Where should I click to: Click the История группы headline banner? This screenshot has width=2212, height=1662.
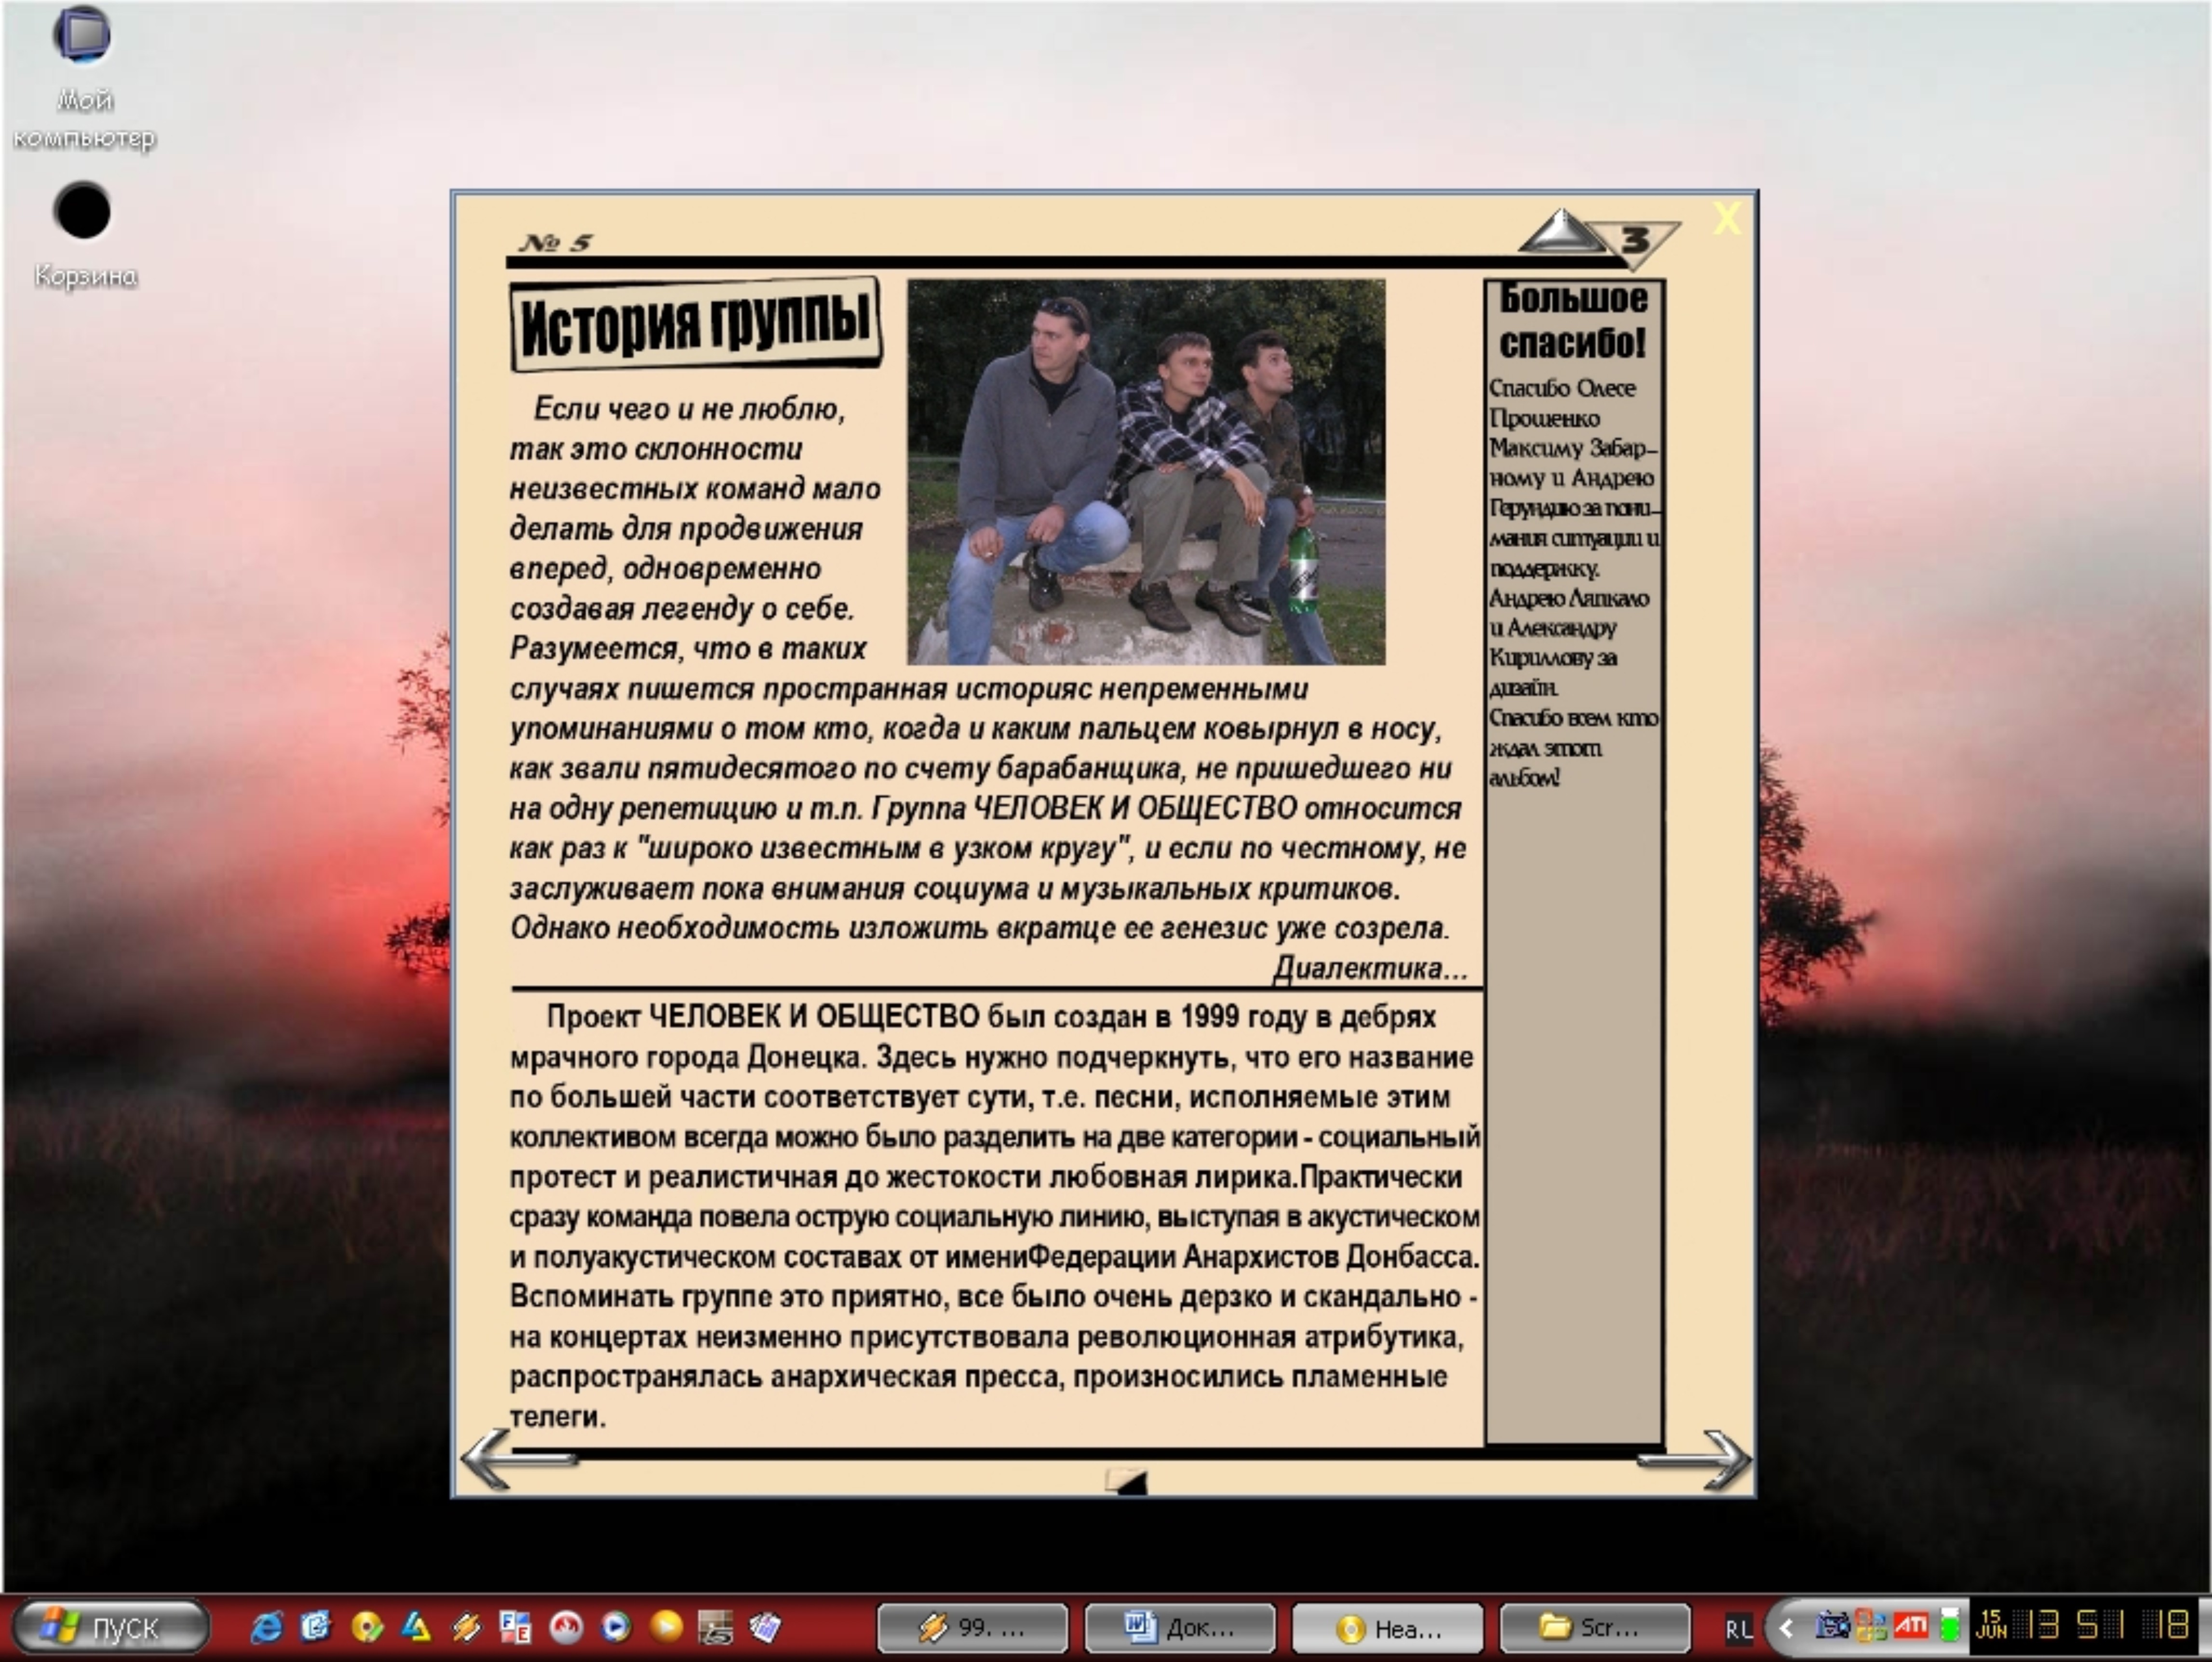point(695,322)
